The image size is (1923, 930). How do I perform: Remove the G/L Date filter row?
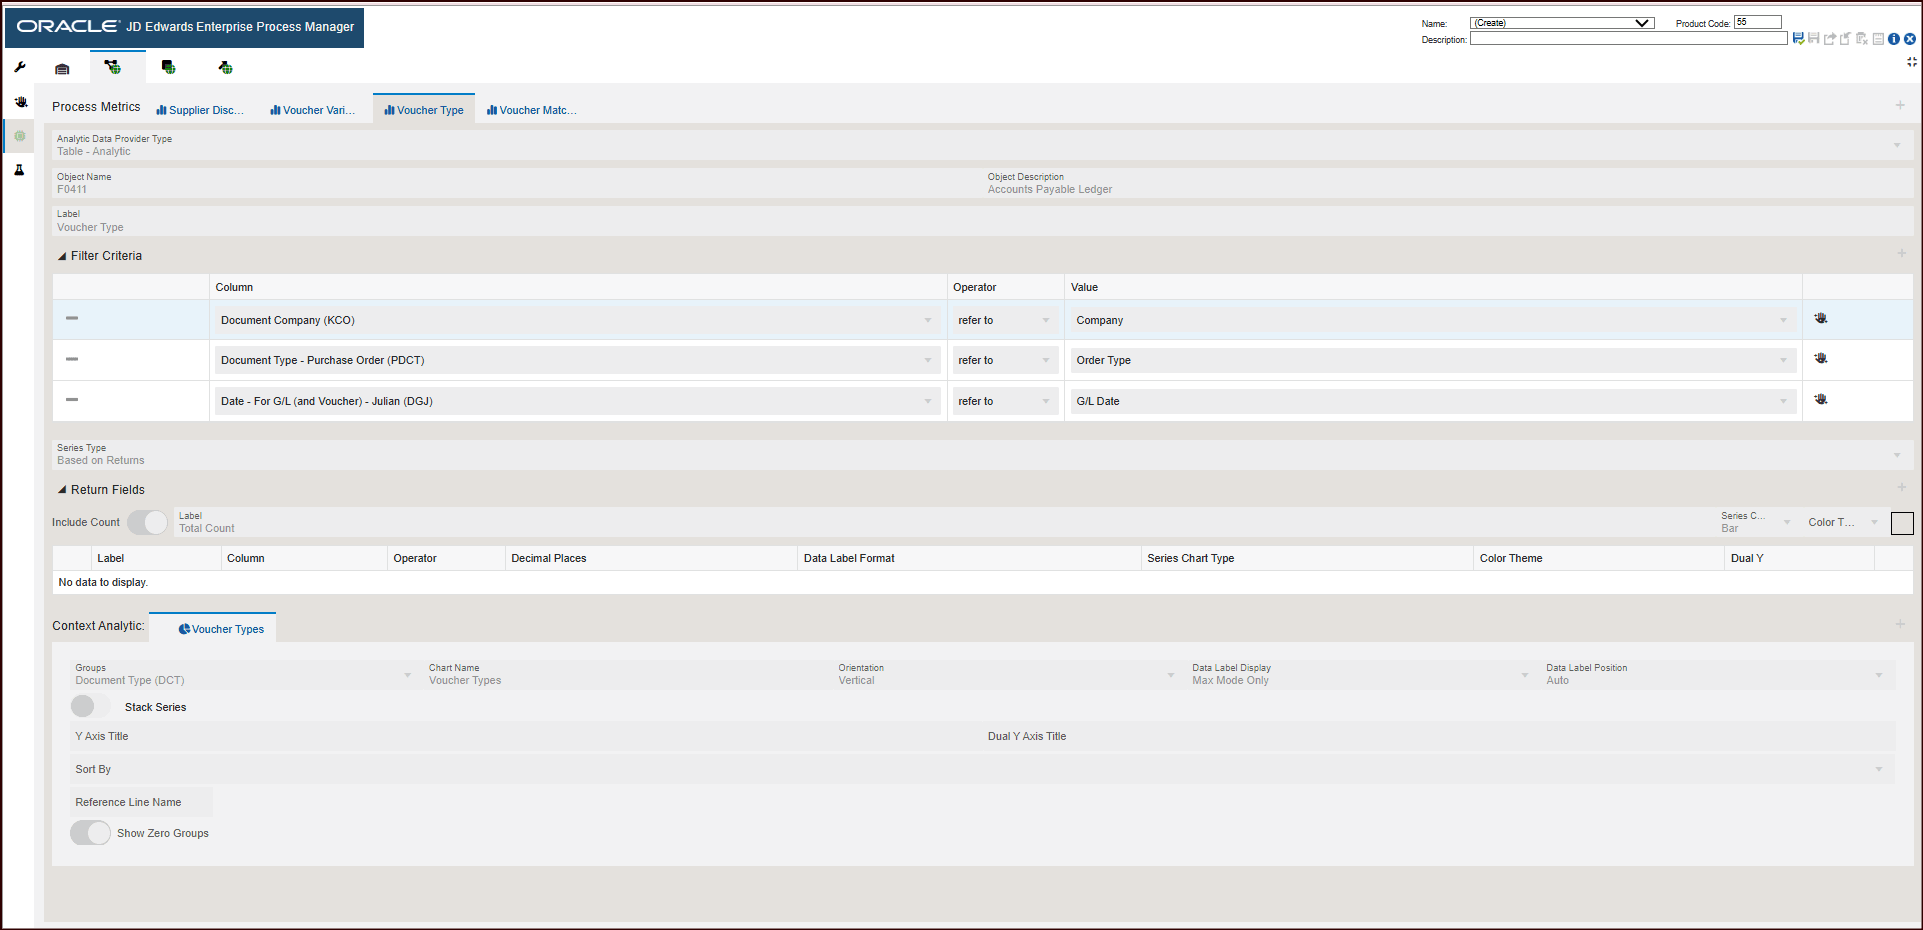click(71, 400)
